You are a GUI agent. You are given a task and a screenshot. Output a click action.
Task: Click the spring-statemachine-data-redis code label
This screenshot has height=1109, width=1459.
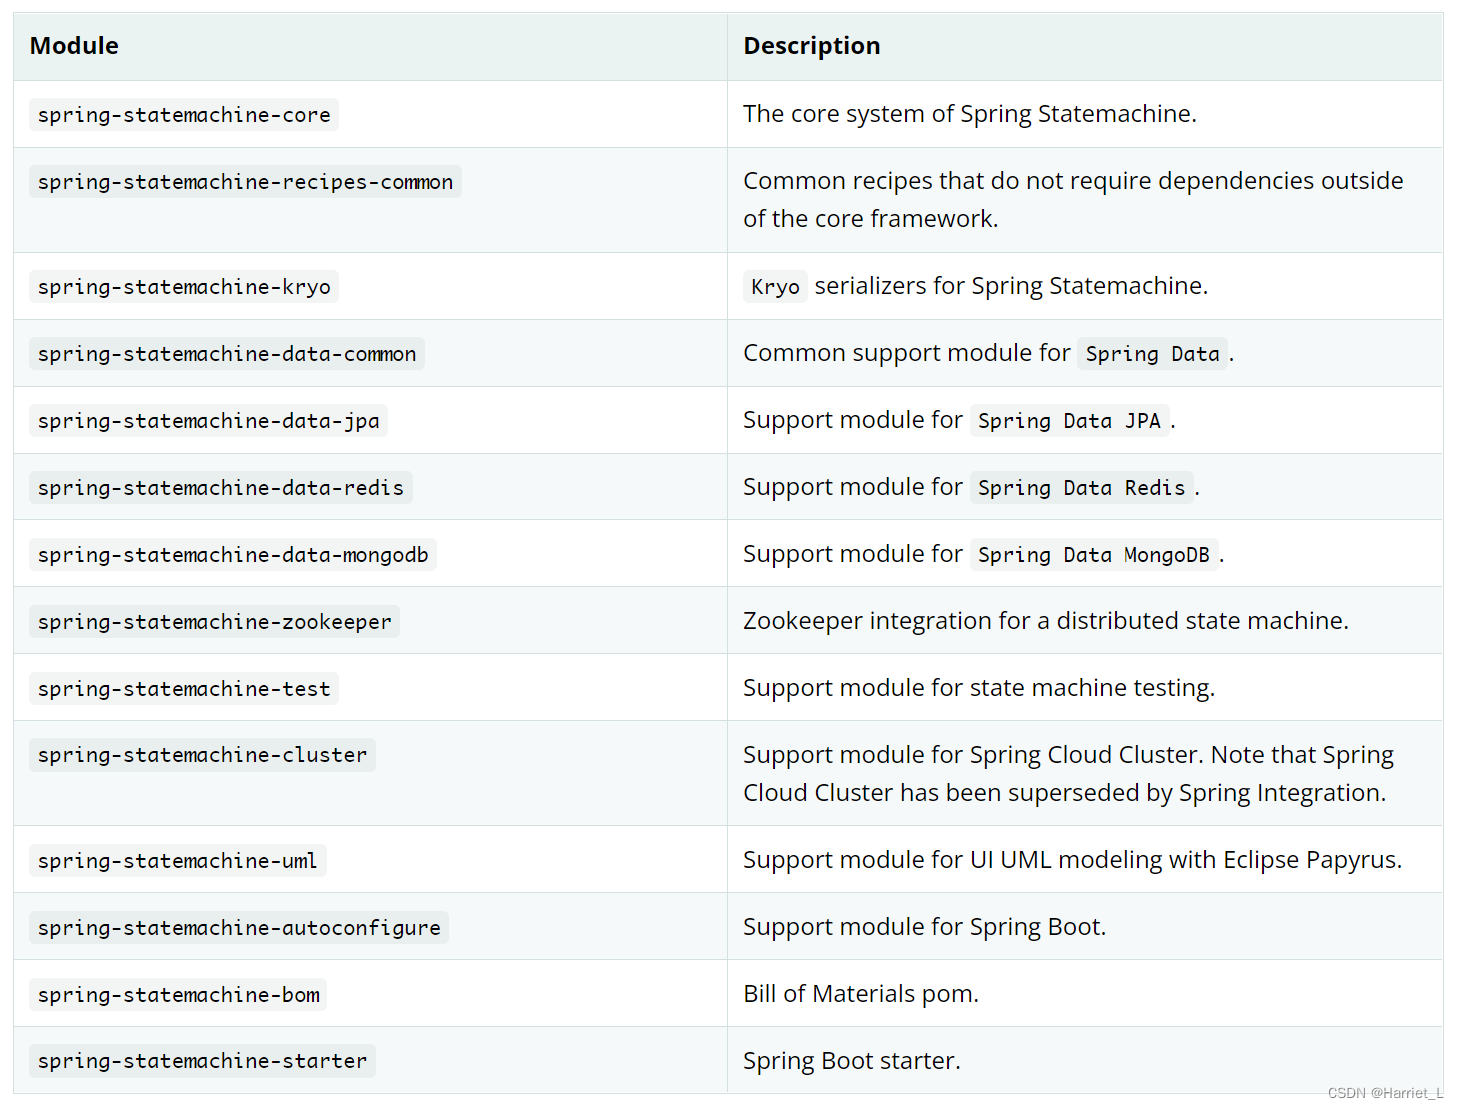[x=221, y=488]
